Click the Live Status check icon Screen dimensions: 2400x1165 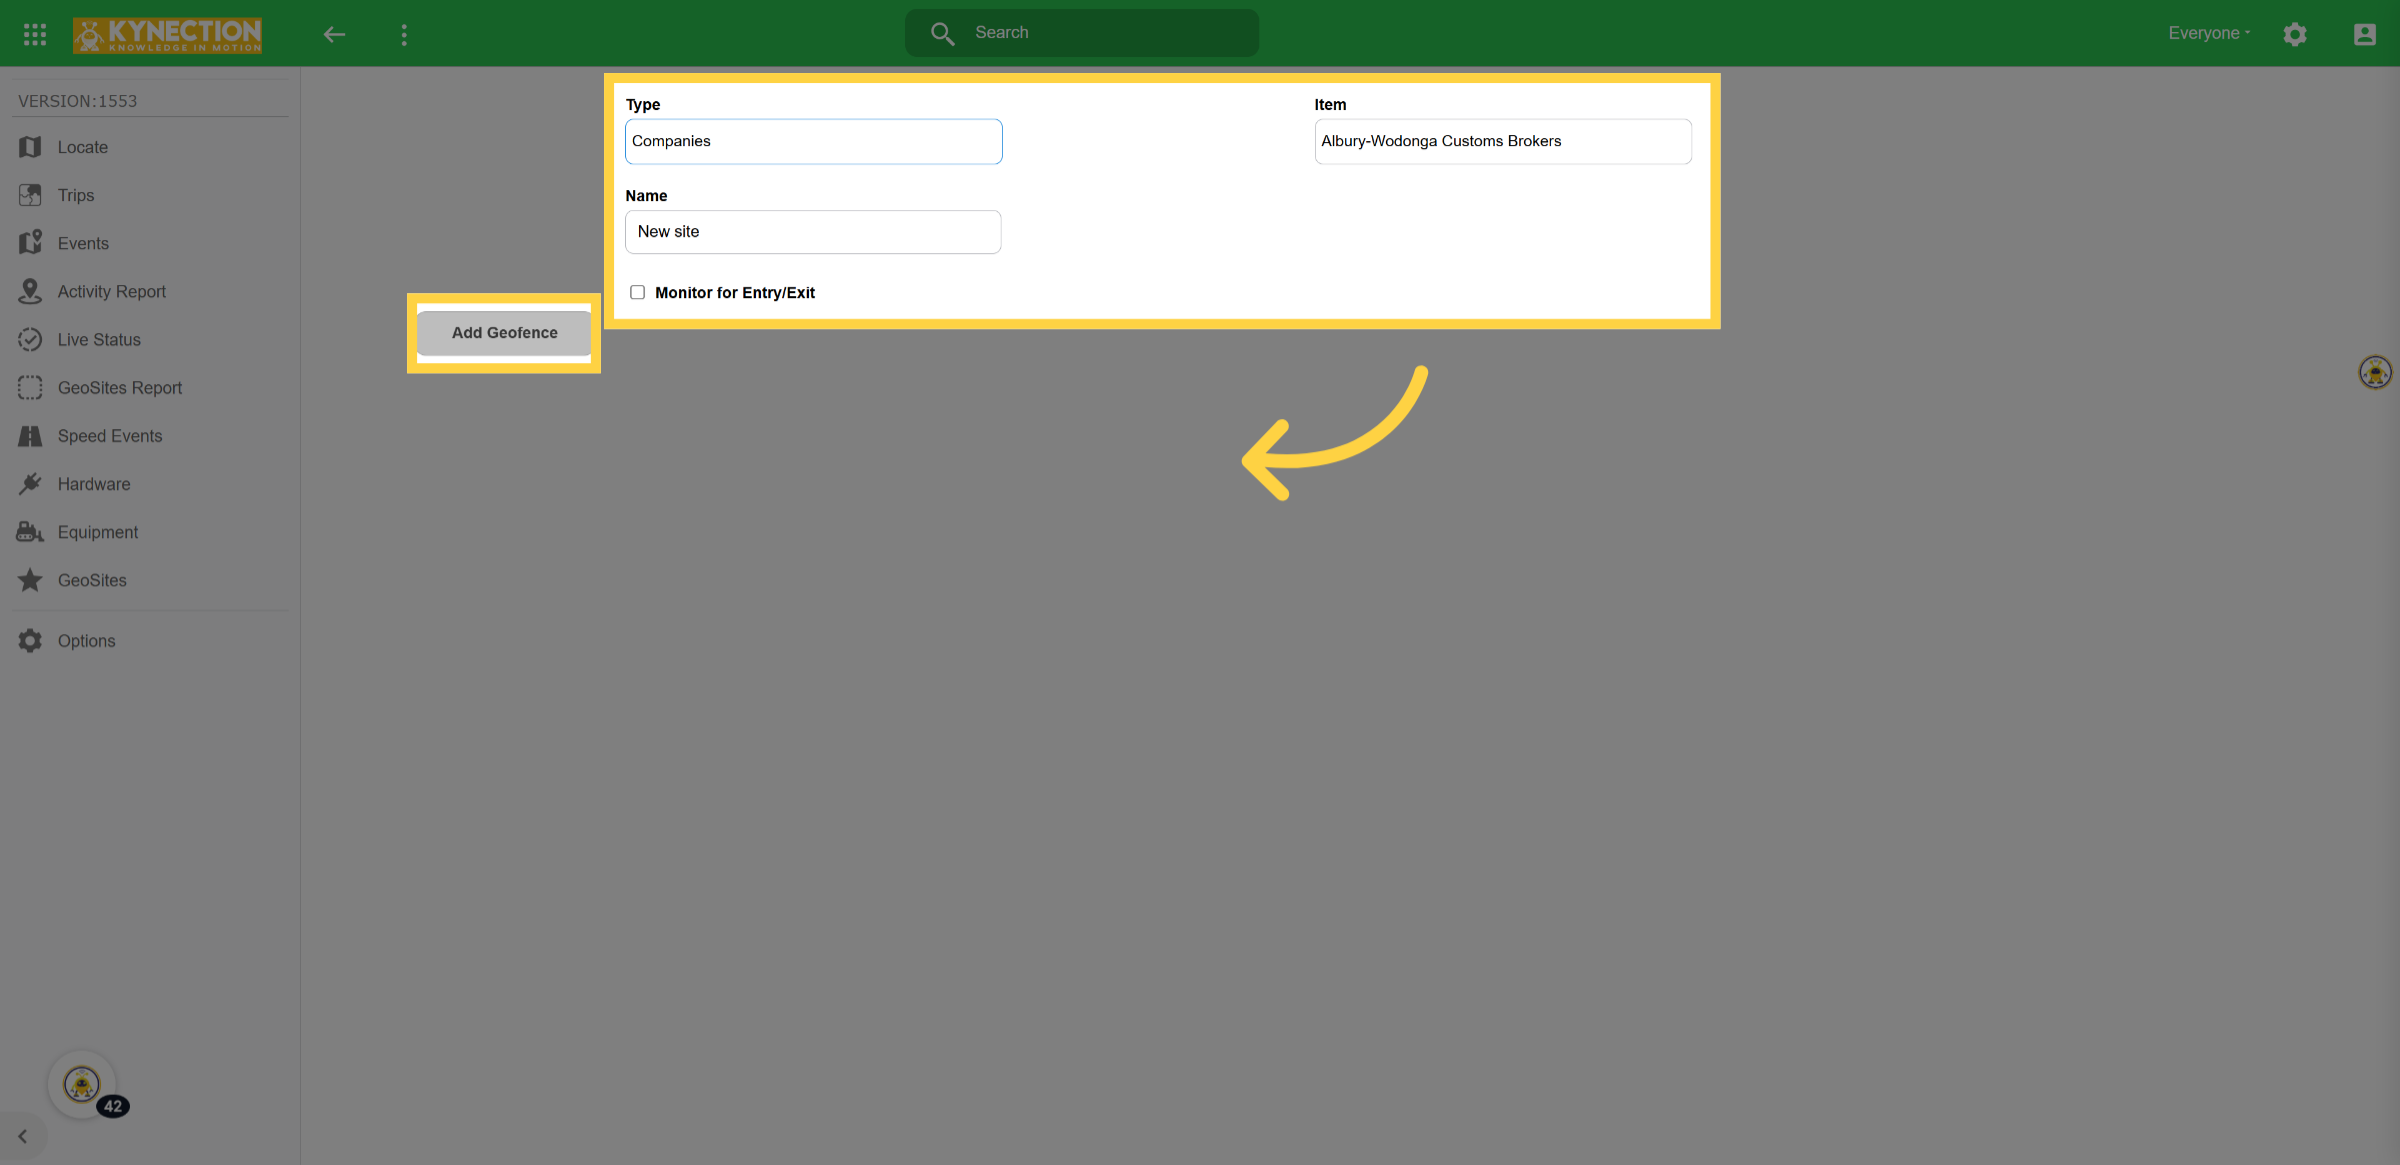30,339
